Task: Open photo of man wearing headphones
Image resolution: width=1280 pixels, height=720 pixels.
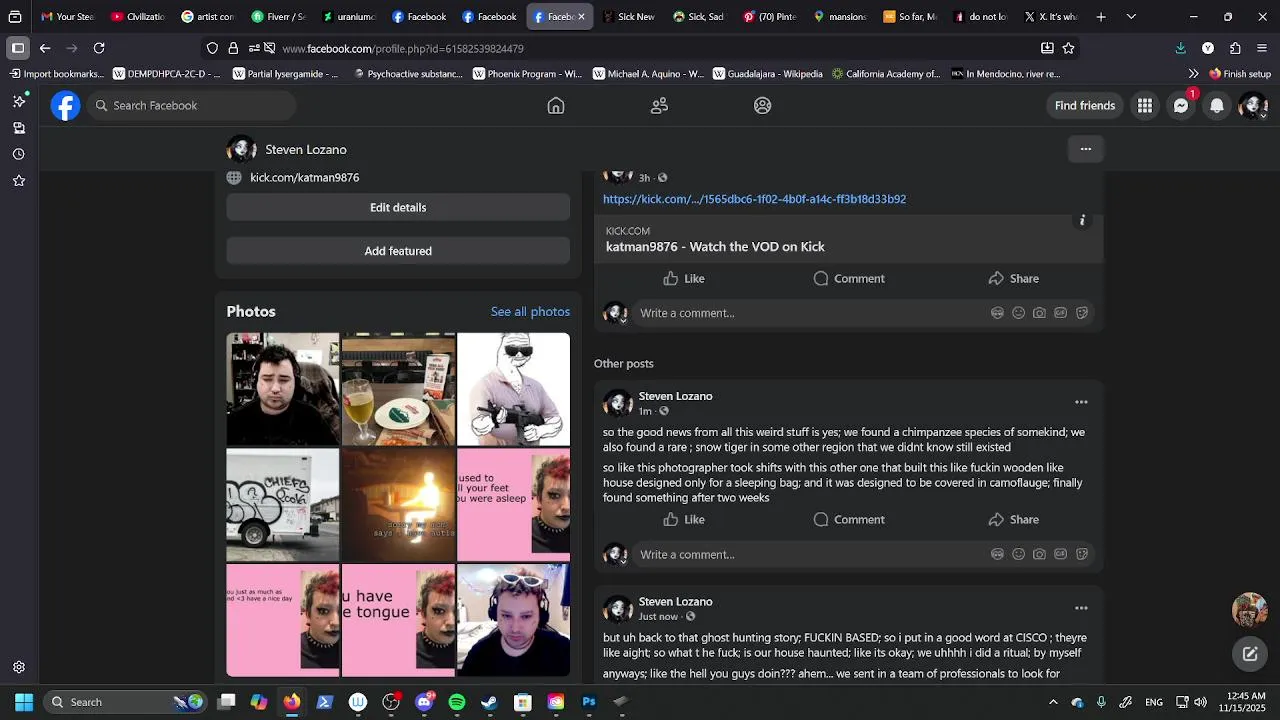Action: pos(514,620)
